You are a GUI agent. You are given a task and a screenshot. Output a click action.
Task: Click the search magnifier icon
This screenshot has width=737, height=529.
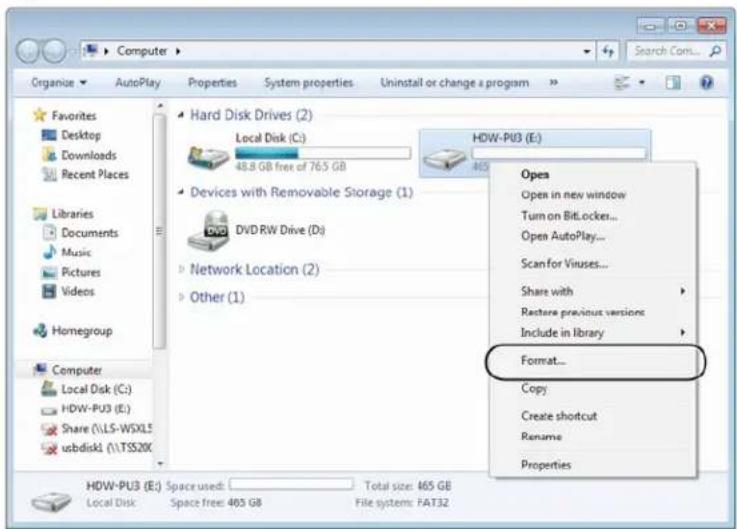point(715,51)
